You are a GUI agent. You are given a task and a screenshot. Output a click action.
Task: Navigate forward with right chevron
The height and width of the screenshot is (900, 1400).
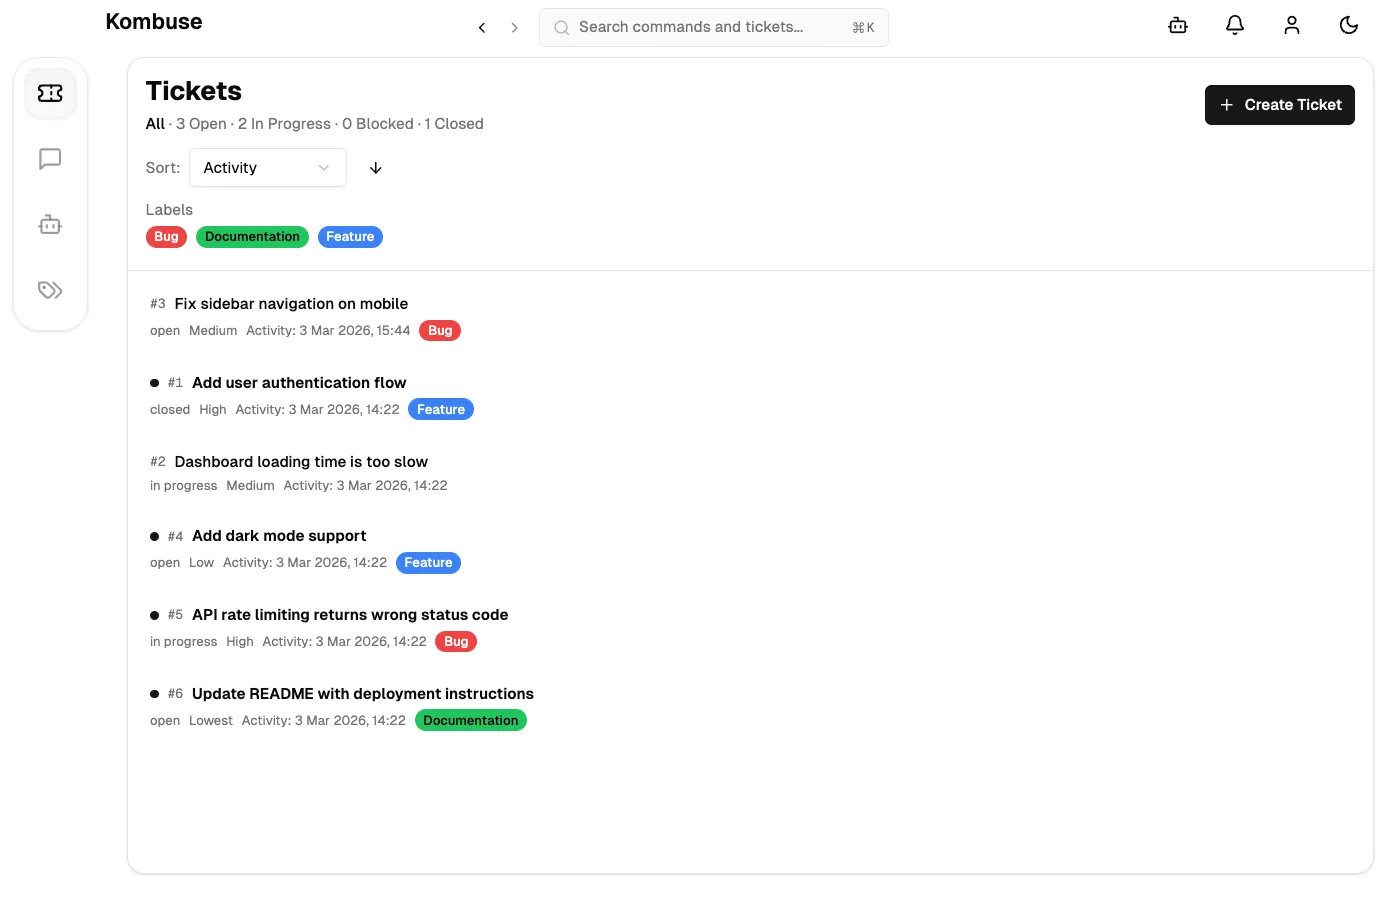(x=514, y=28)
